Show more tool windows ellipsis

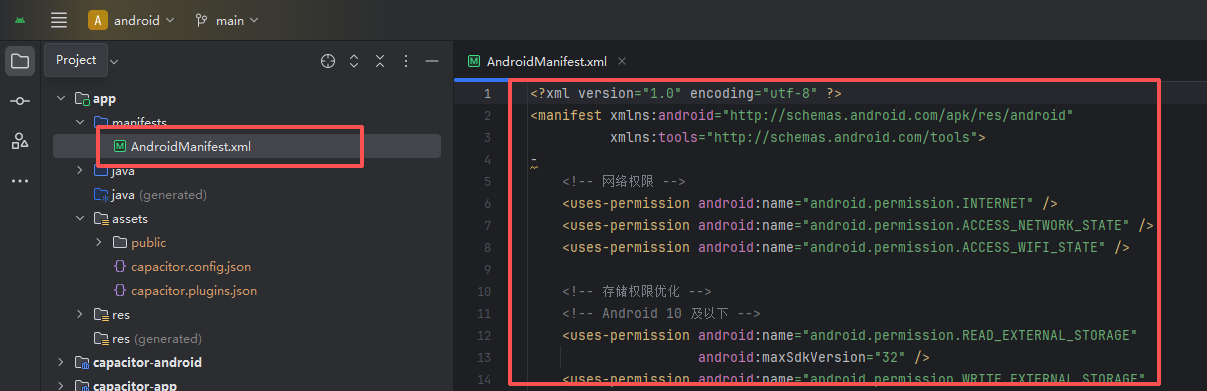pos(20,181)
